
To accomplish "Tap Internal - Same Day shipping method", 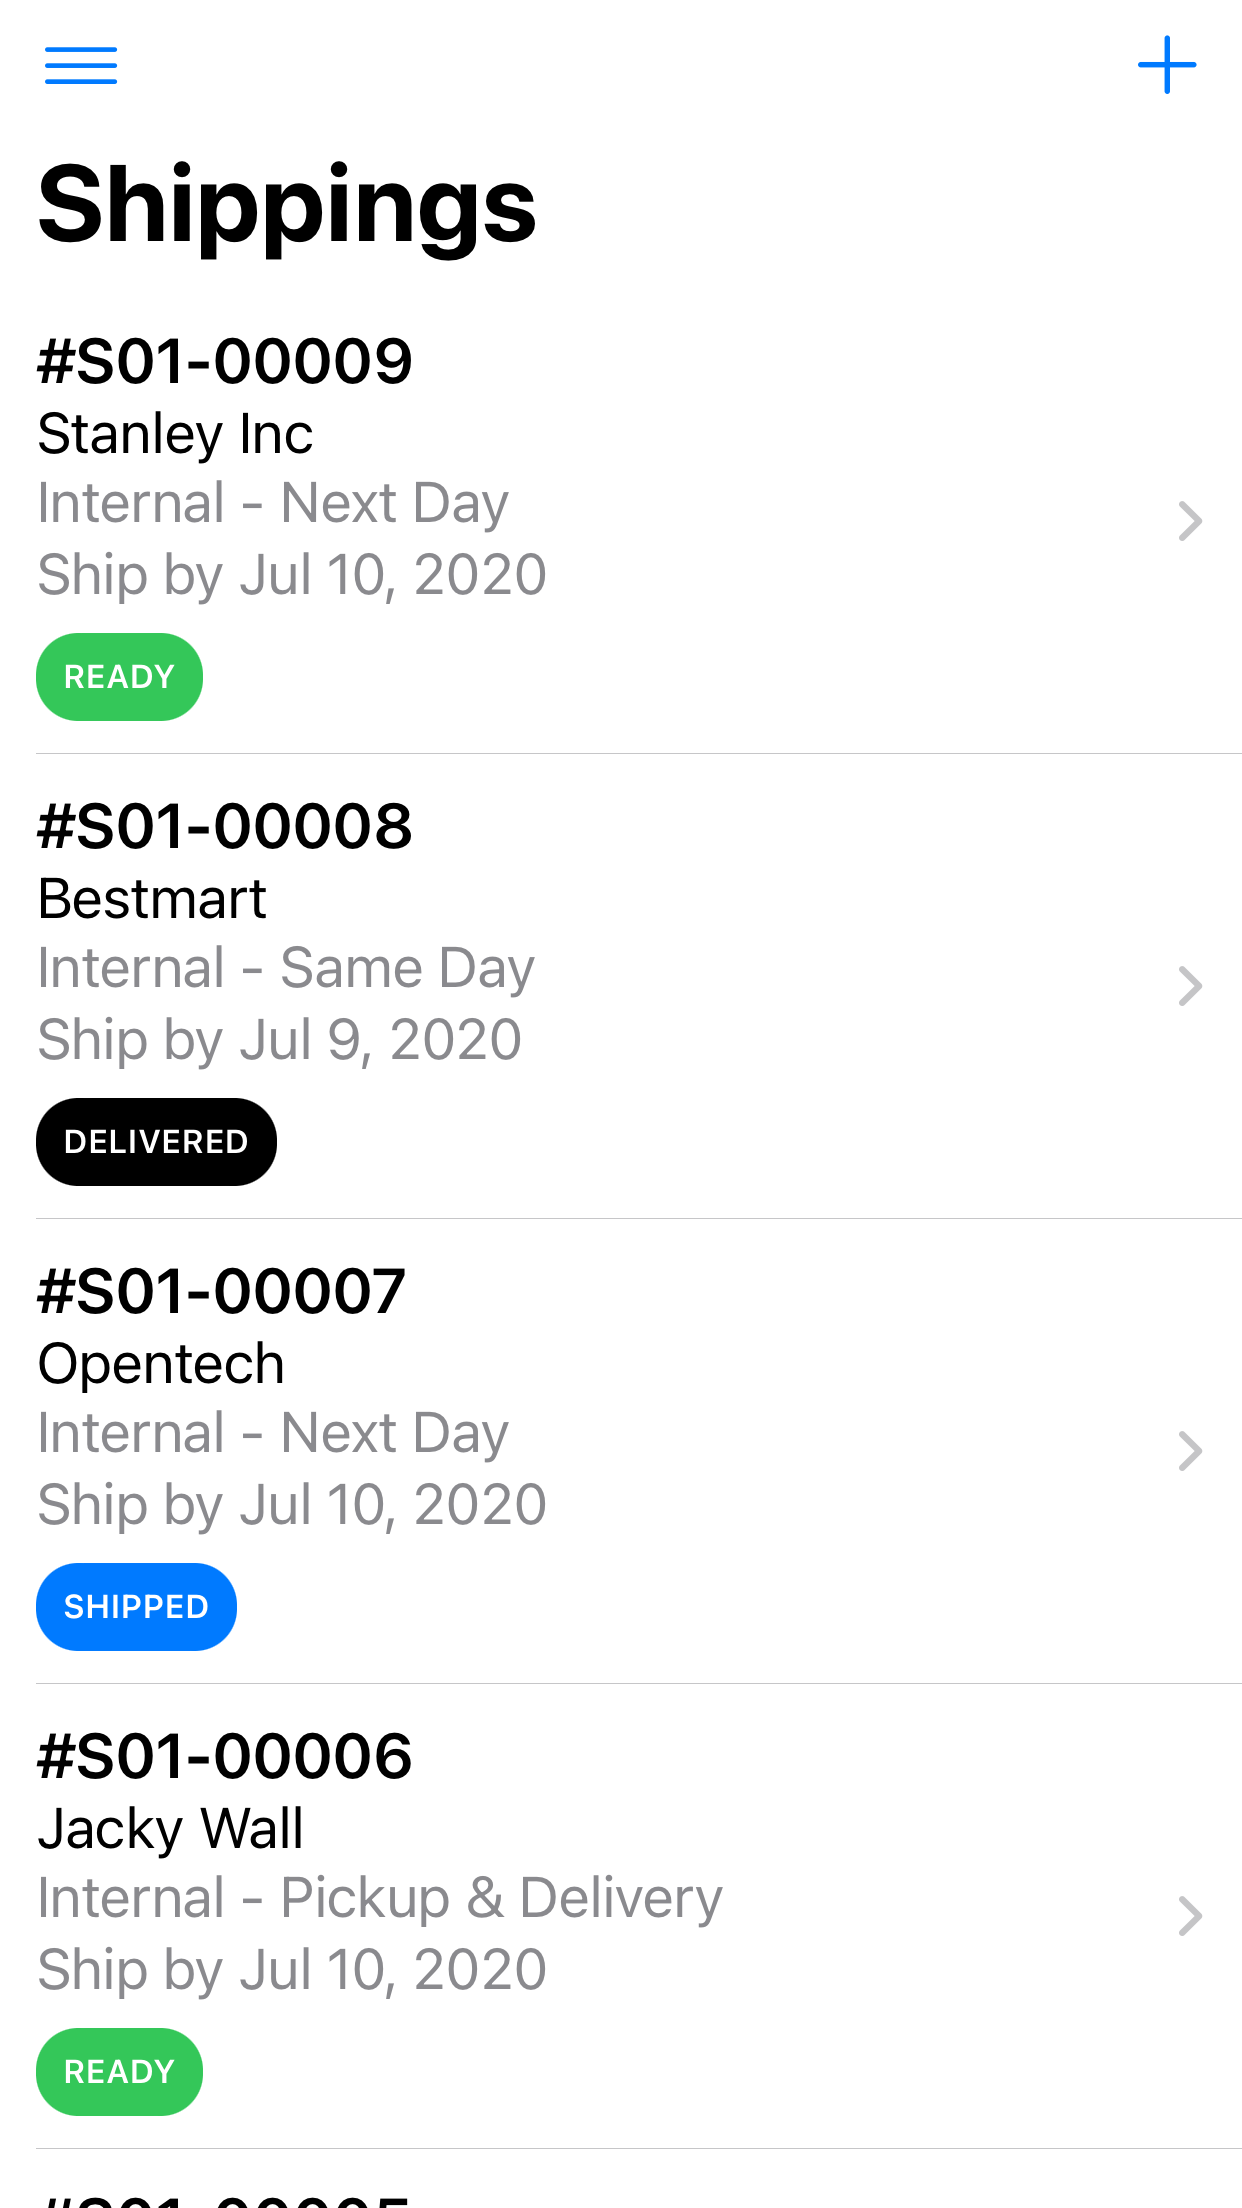I will coord(286,969).
